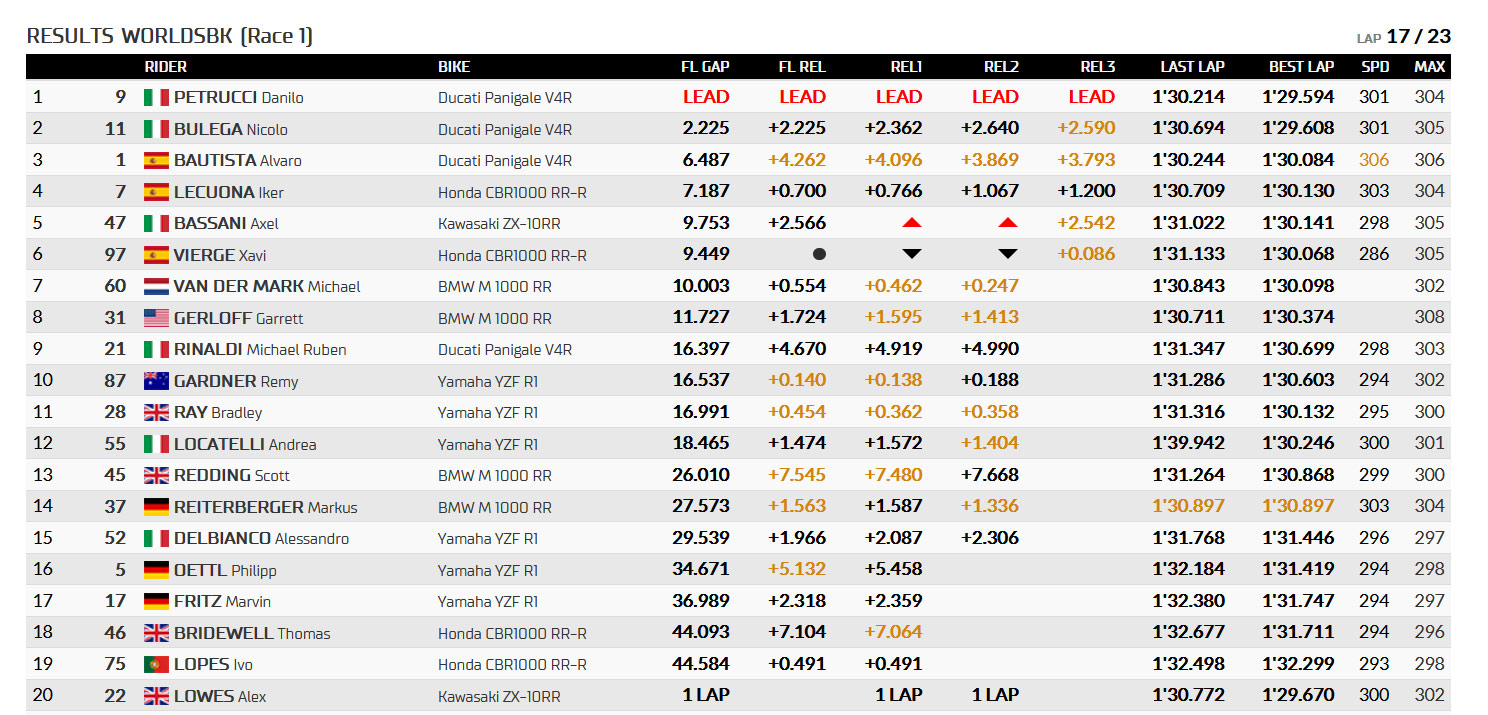Click the UK flag beside REDDING Scott

click(x=156, y=475)
